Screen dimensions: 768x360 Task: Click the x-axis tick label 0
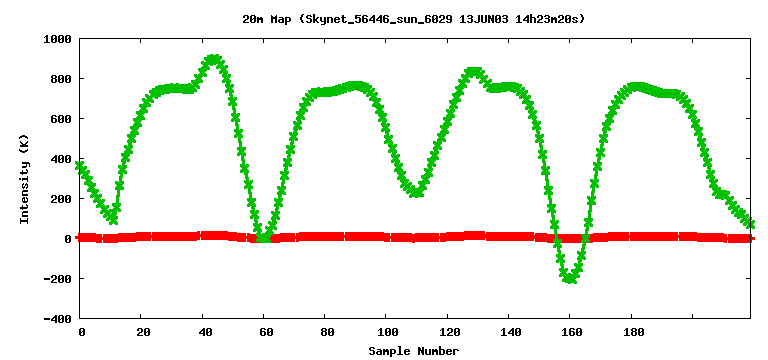point(82,333)
